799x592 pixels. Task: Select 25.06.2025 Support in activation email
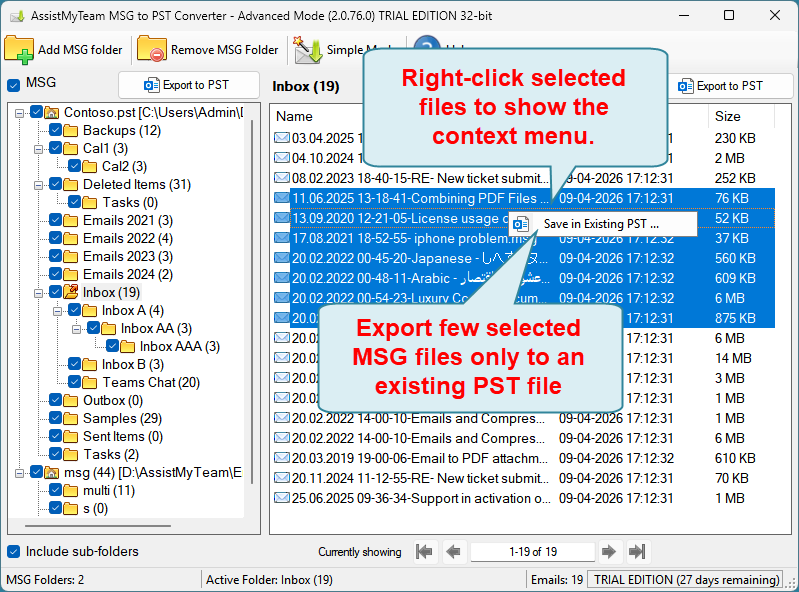click(x=420, y=498)
